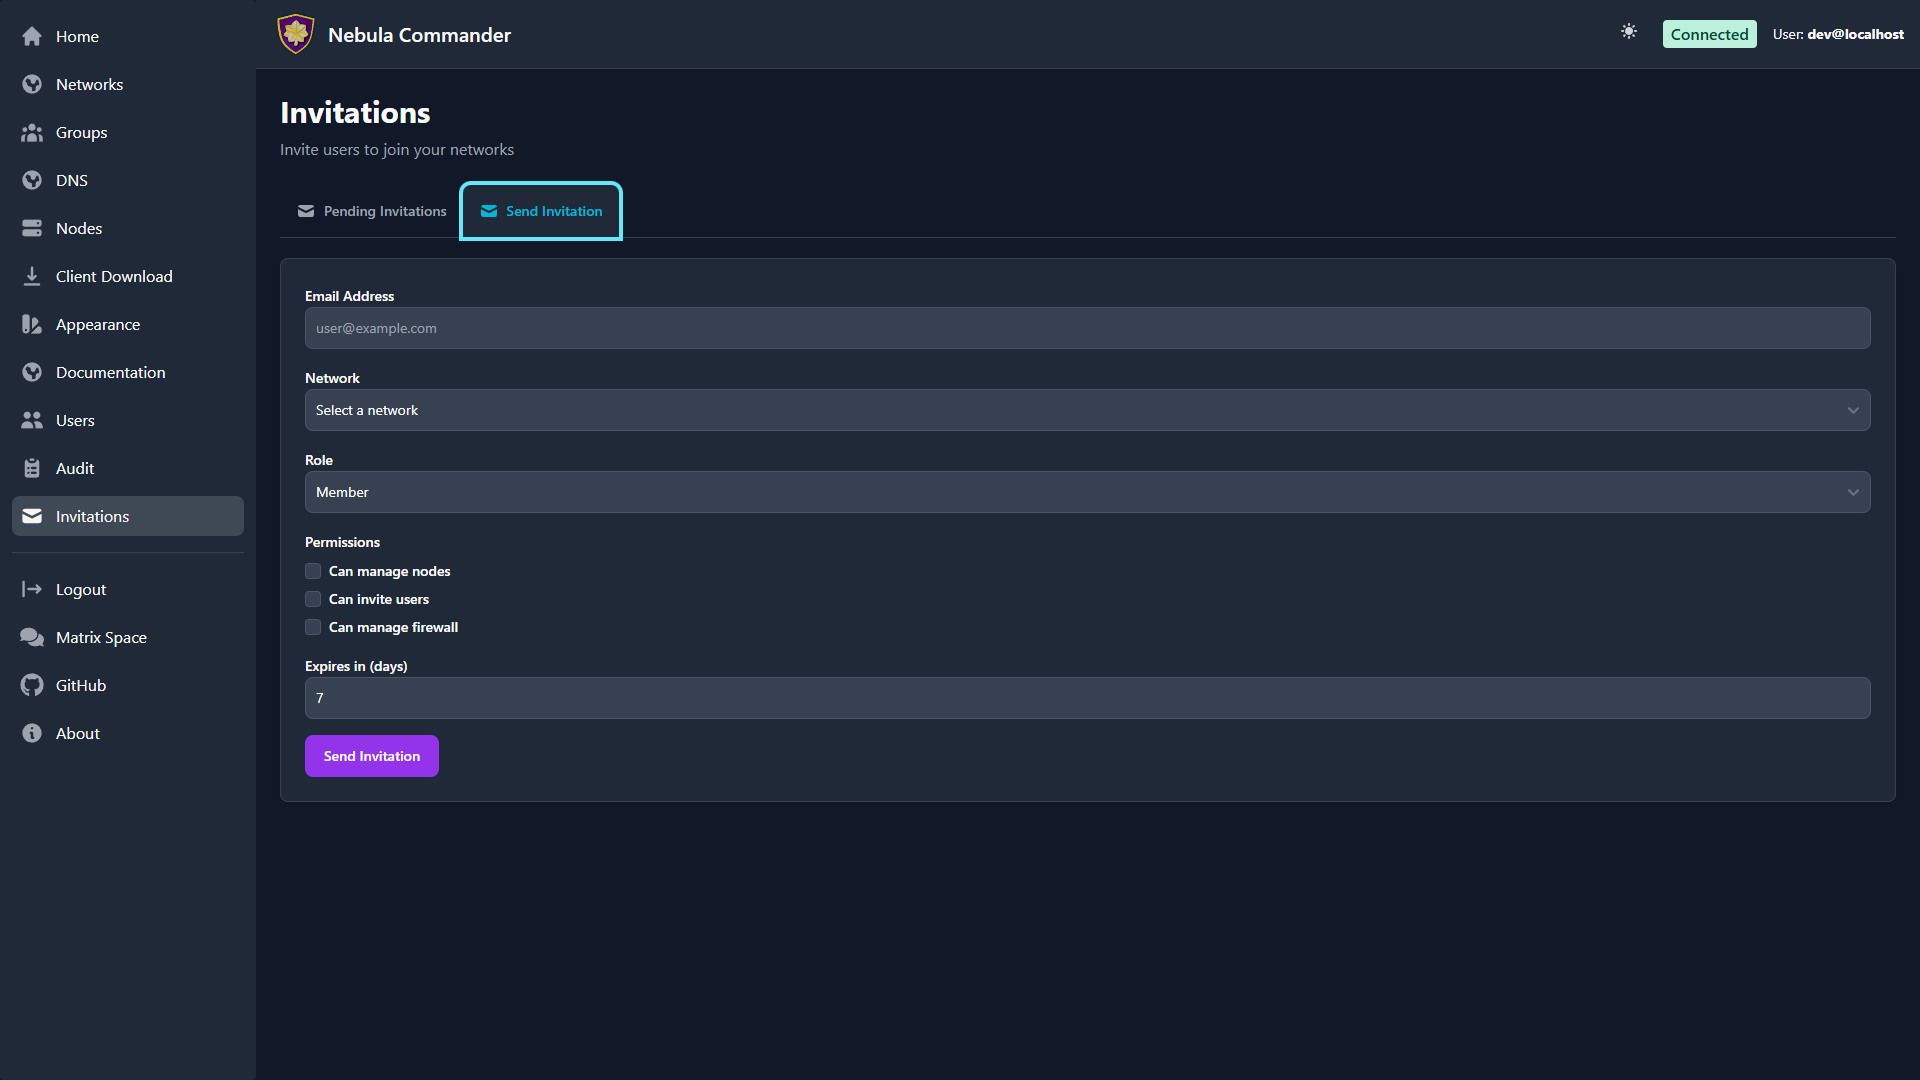
Task: Click the dev@localhost user label
Action: point(1855,34)
